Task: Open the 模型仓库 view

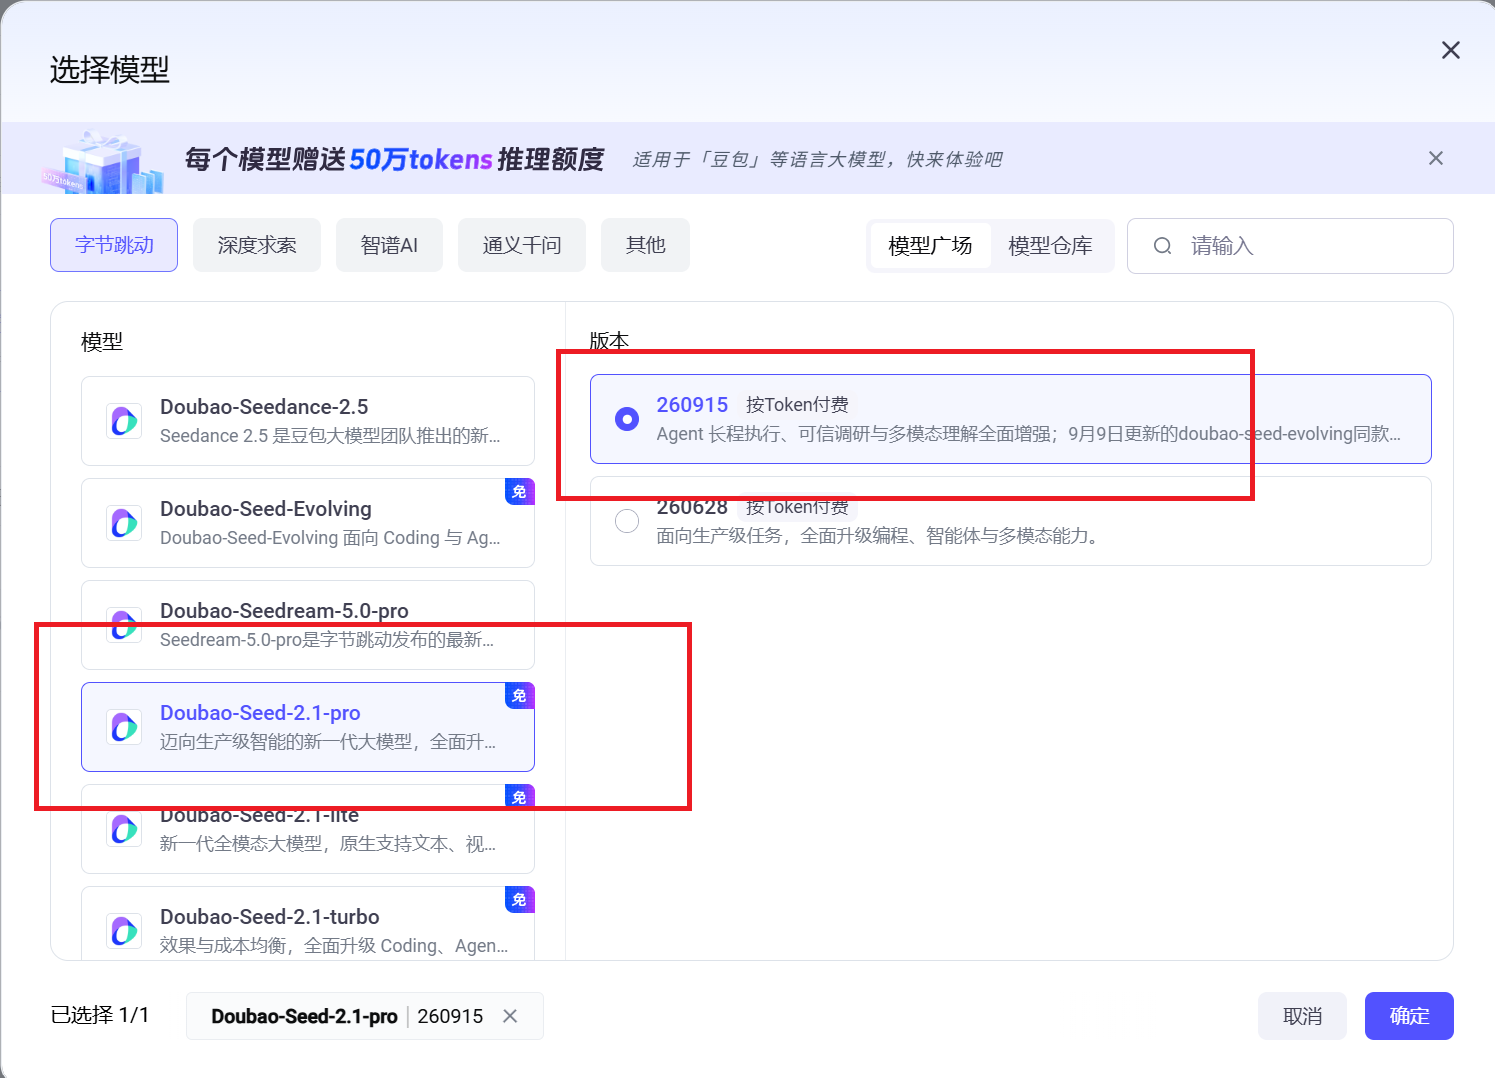Action: [1050, 246]
